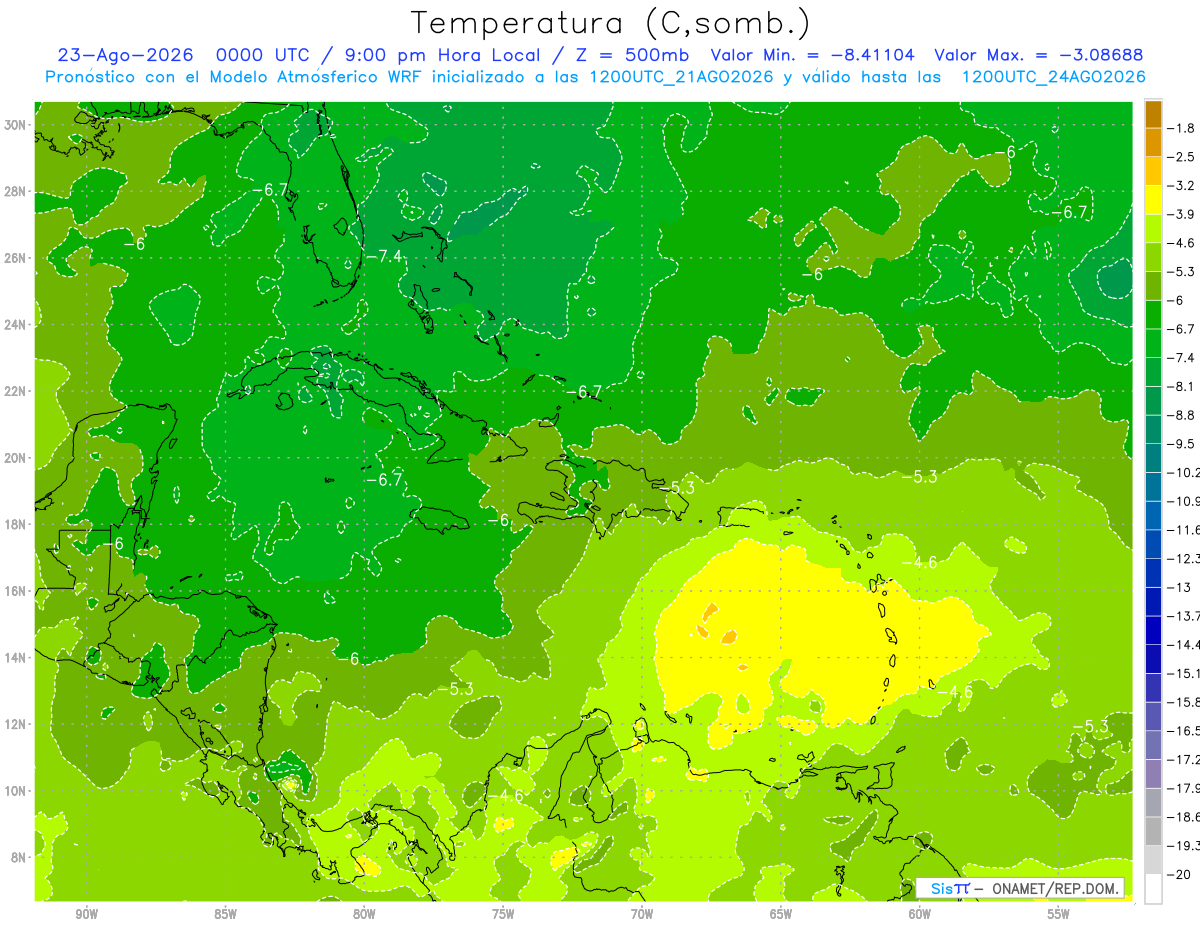The height and width of the screenshot is (927, 1200).
Task: Click the "70W" longitude axis label
Action: point(642,914)
